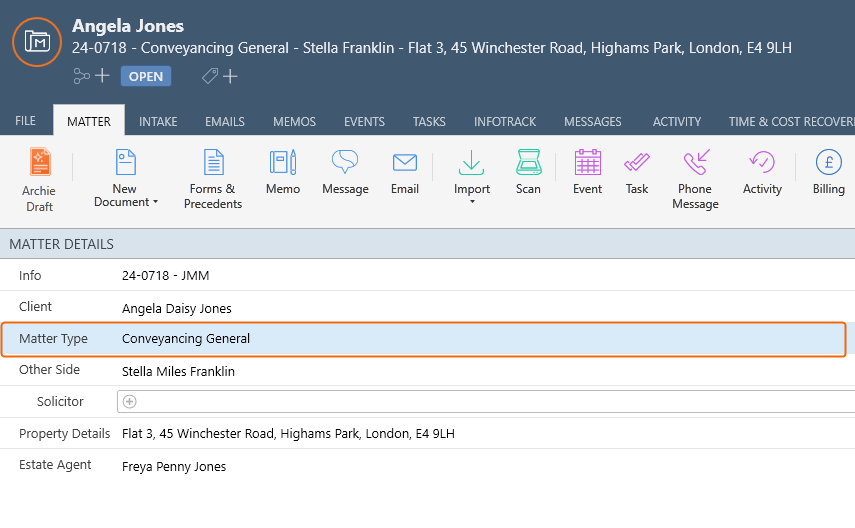
Task: Click the OPEN status badge
Action: [x=146, y=76]
